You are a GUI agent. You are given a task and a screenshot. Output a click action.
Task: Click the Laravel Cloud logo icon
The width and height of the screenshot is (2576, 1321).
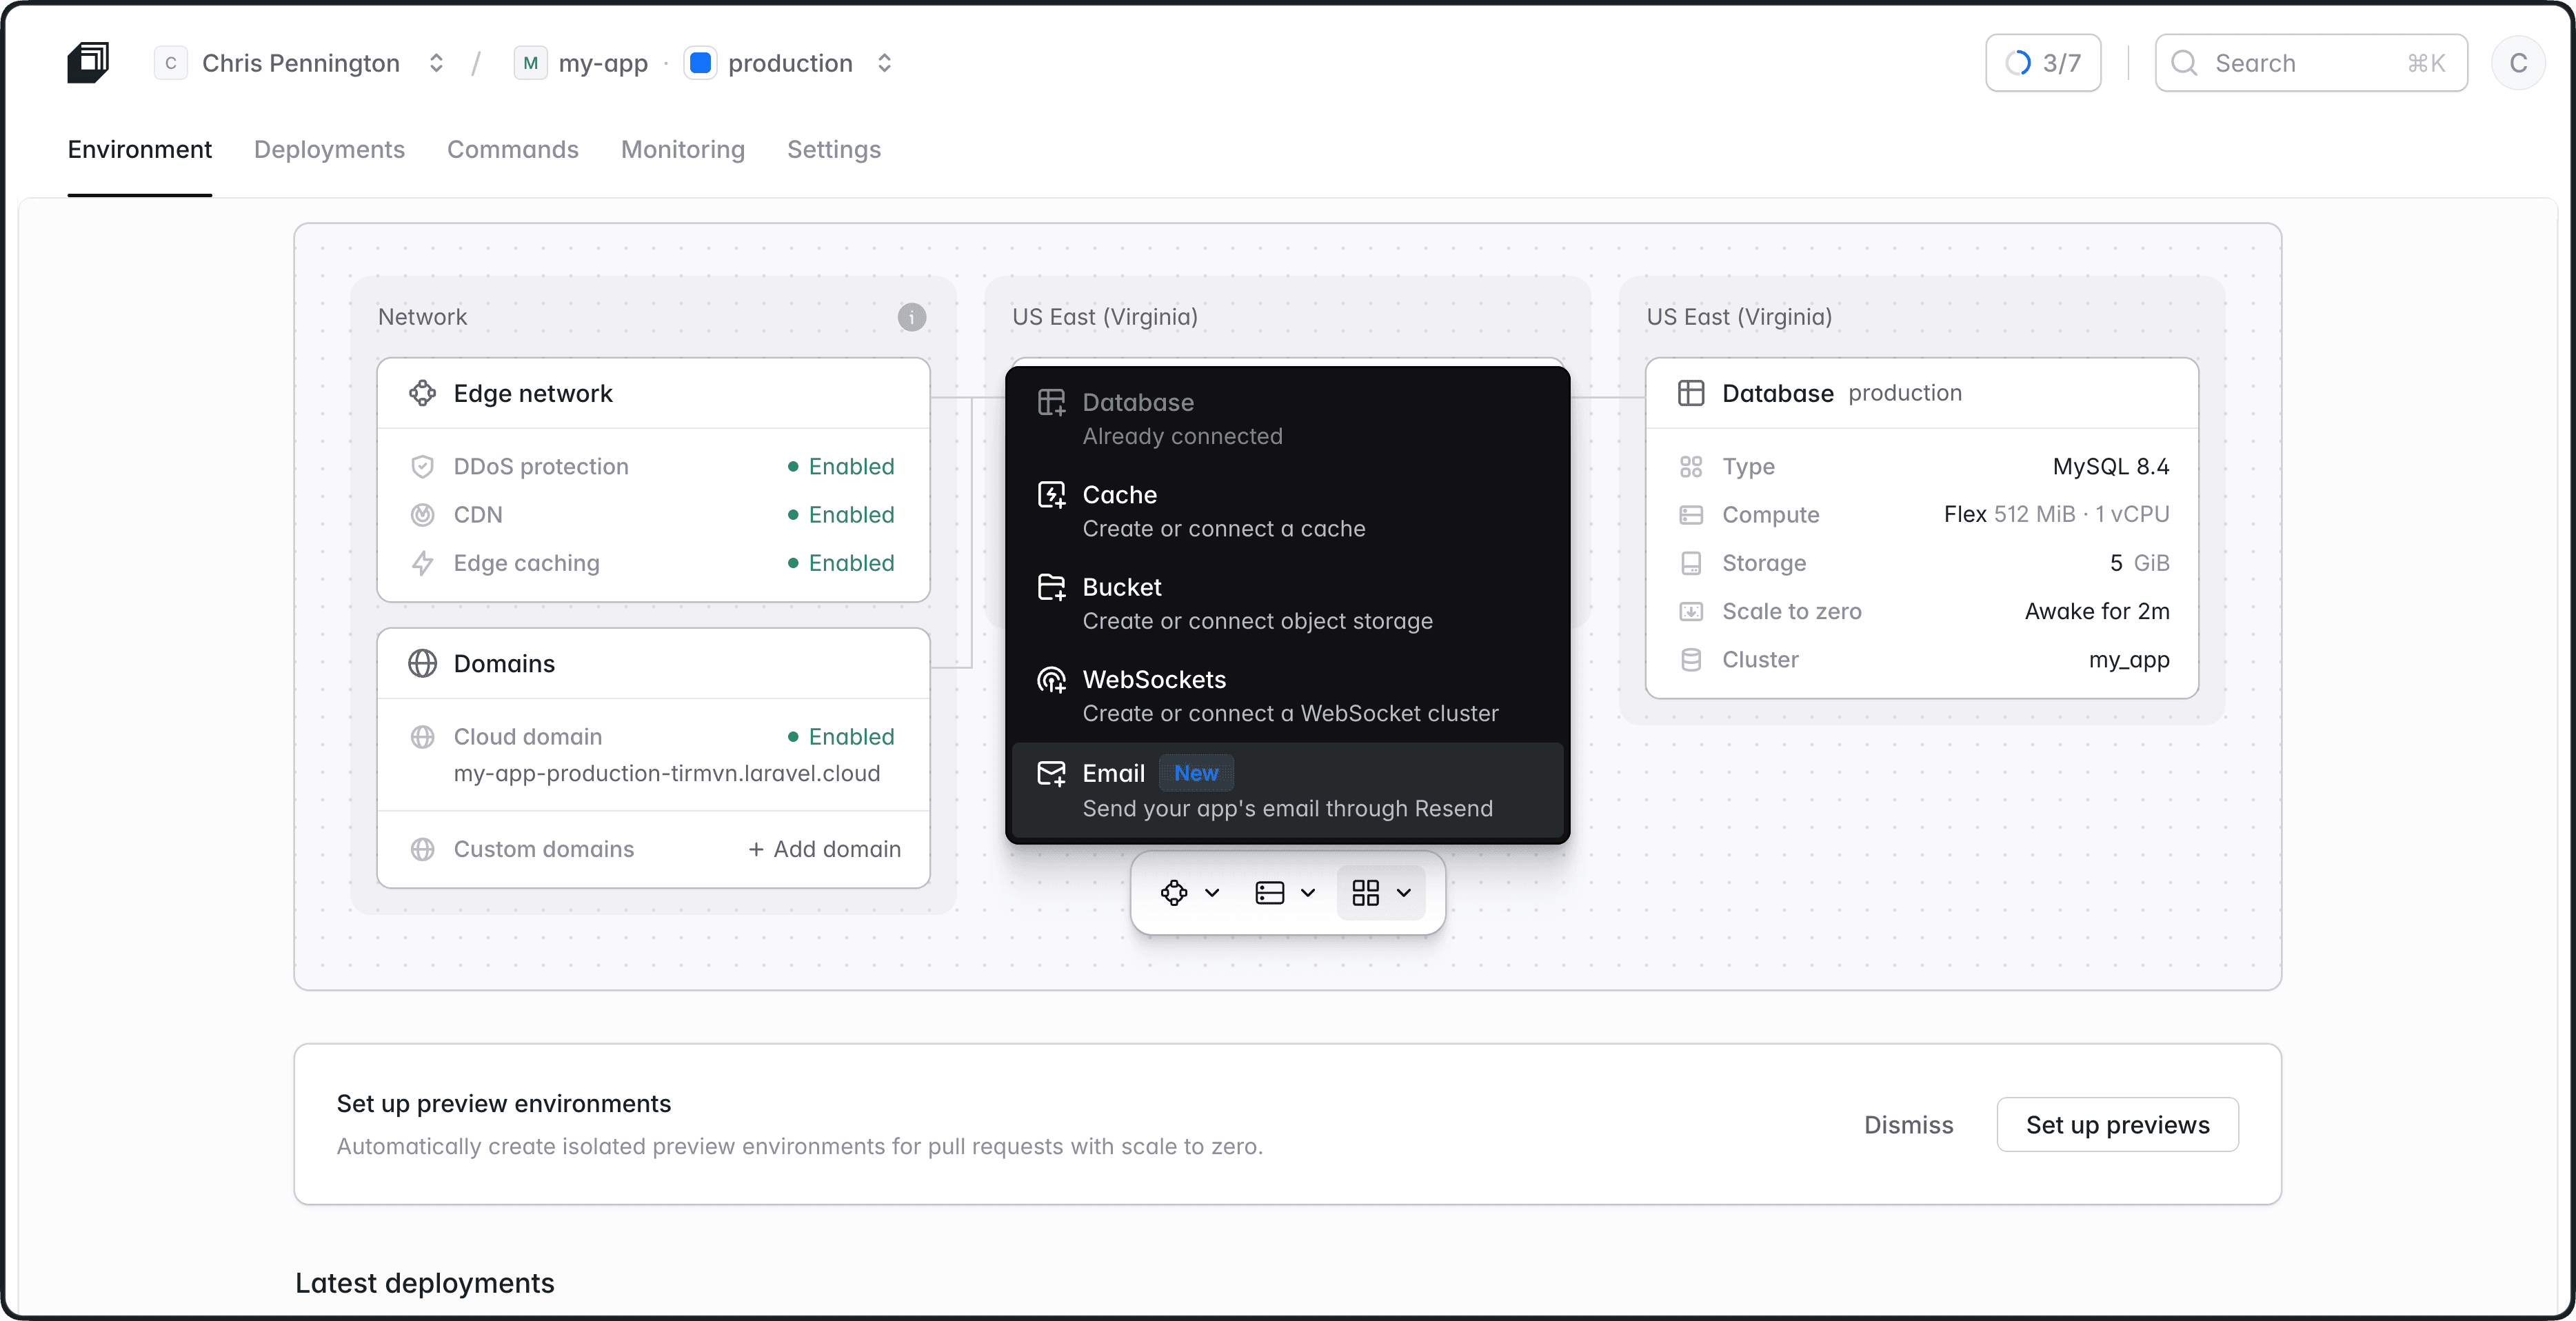88,63
